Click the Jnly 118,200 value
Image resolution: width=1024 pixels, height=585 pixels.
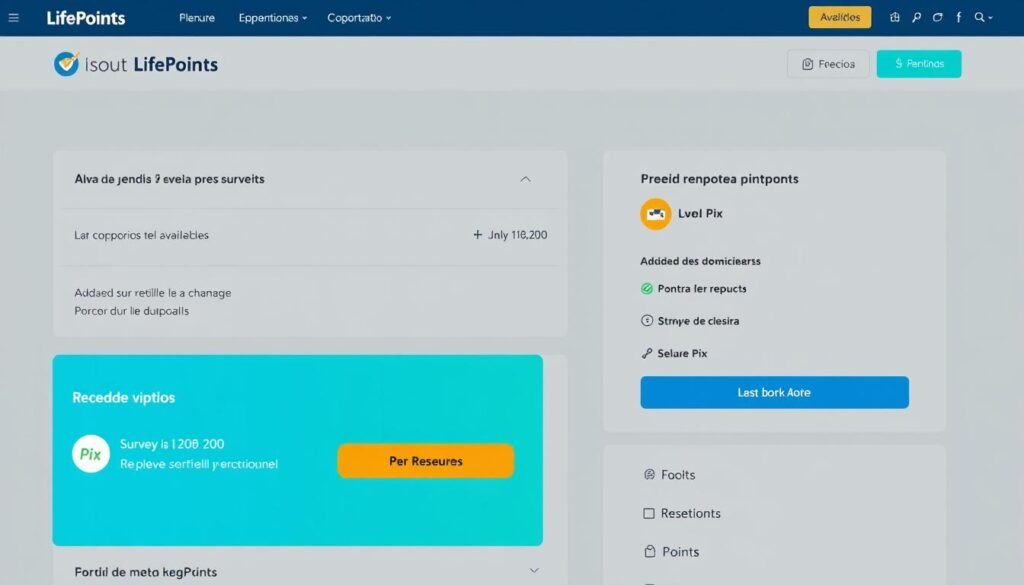click(x=518, y=235)
